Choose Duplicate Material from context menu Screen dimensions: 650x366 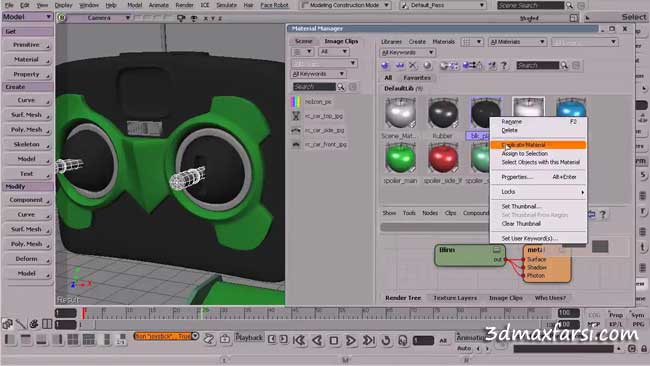(x=538, y=145)
